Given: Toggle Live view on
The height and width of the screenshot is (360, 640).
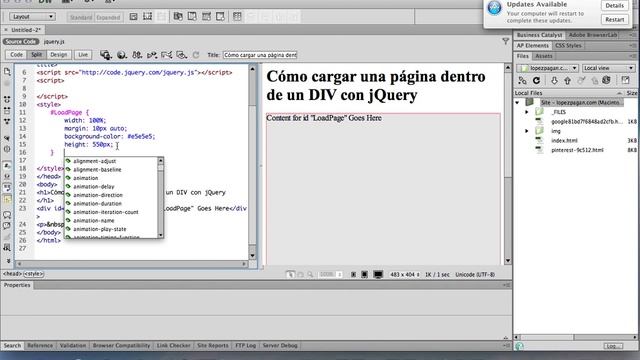Looking at the screenshot, I should click(x=83, y=55).
